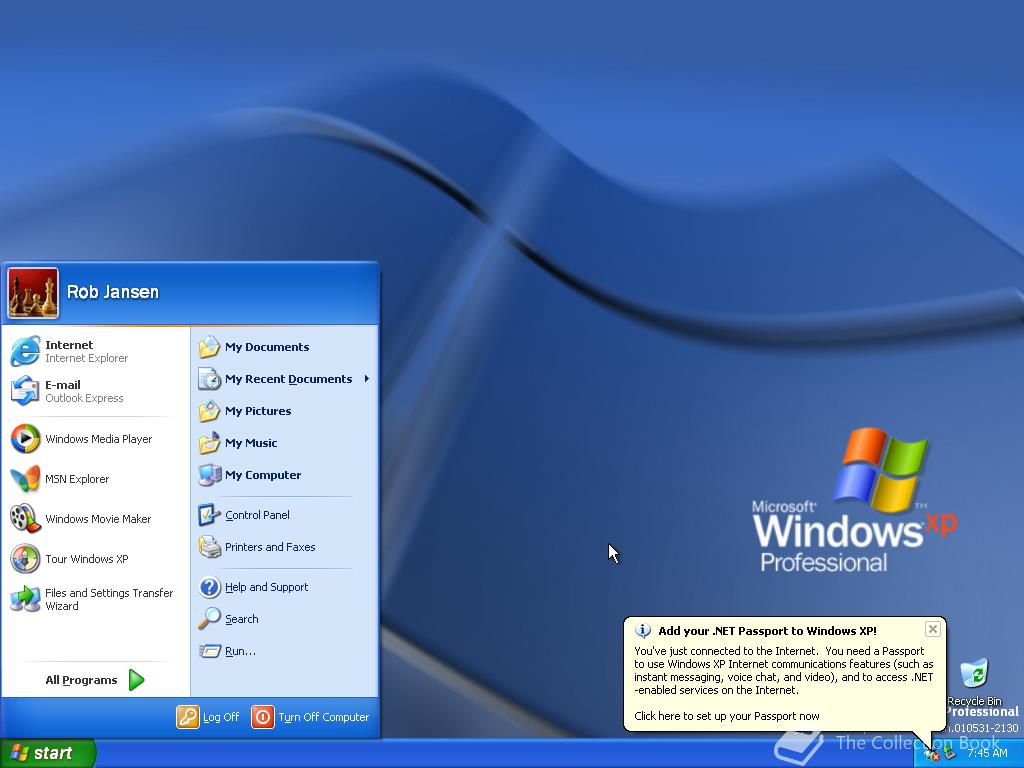Open My Pictures folder icon
The image size is (1024, 768).
point(209,411)
